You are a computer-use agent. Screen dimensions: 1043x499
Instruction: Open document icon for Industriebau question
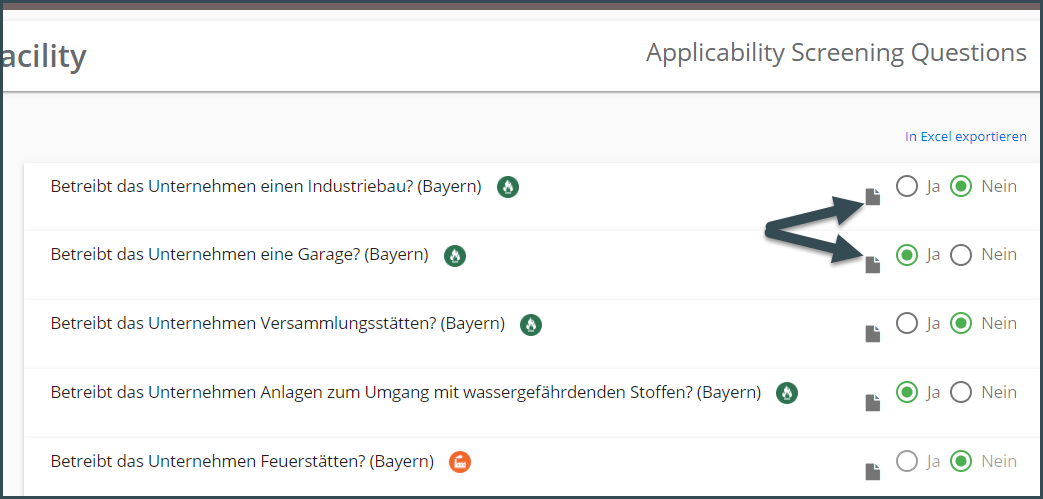coord(873,197)
